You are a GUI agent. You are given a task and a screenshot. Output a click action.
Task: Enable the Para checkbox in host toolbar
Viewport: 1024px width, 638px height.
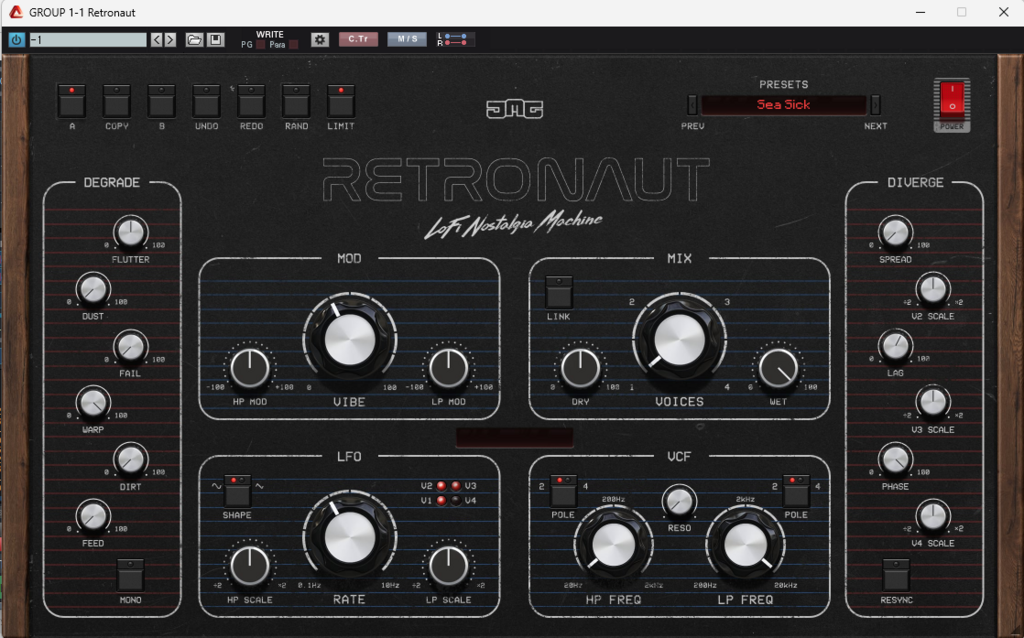pos(293,44)
